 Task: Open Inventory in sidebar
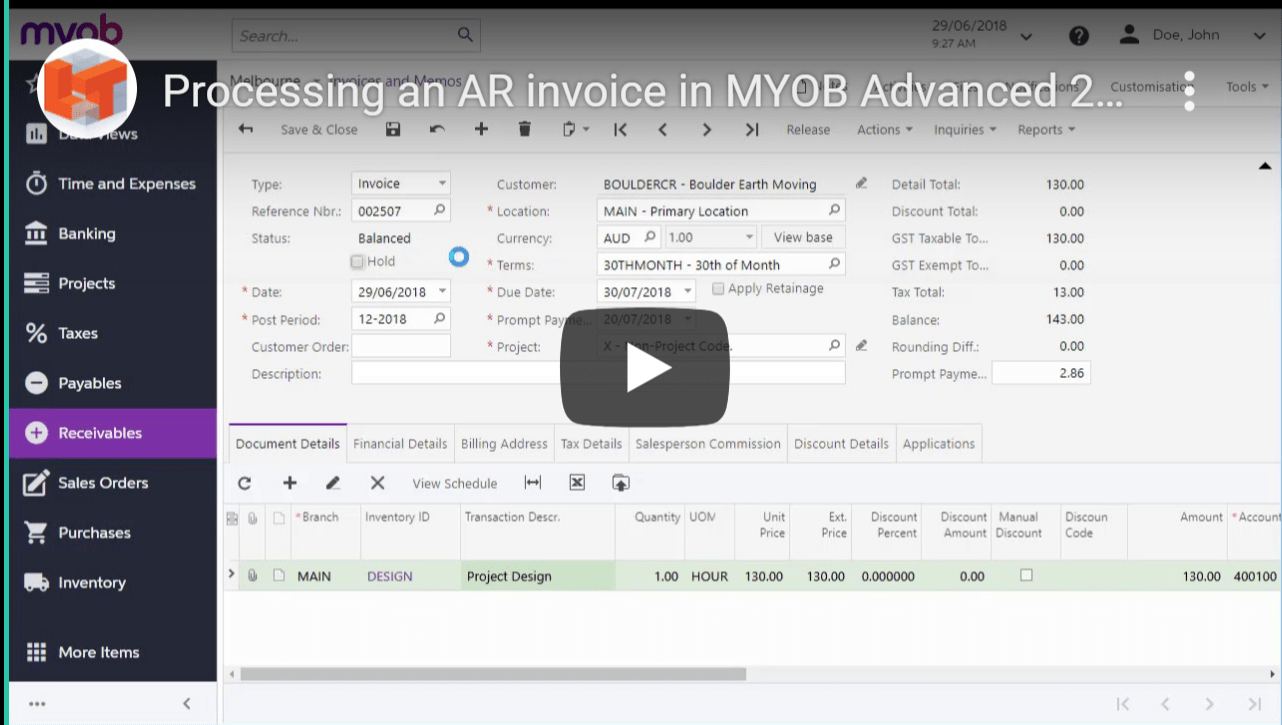[x=113, y=583]
